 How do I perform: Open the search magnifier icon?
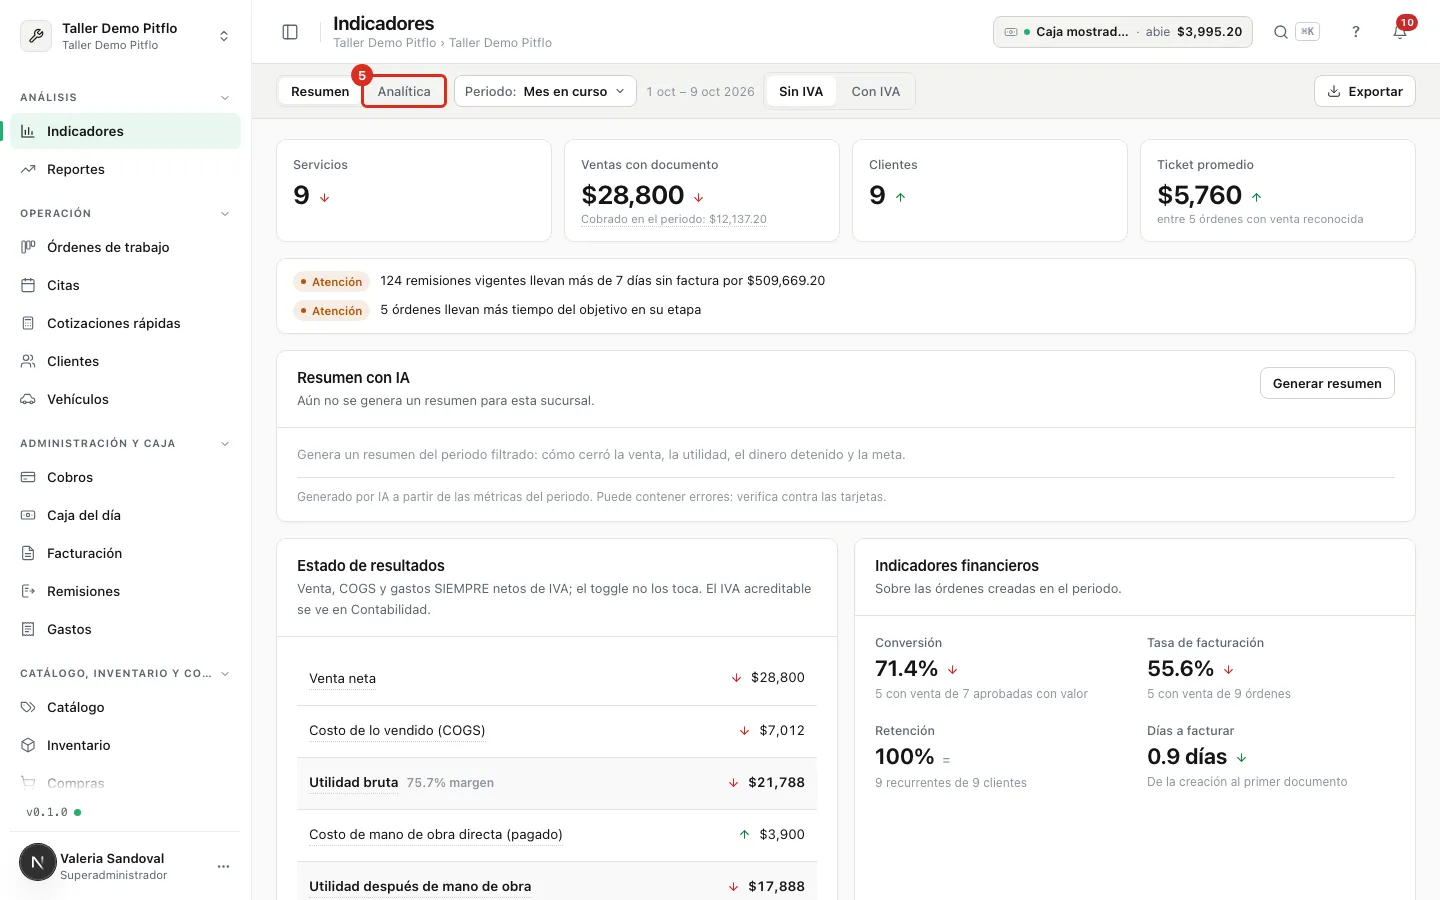[x=1280, y=32]
